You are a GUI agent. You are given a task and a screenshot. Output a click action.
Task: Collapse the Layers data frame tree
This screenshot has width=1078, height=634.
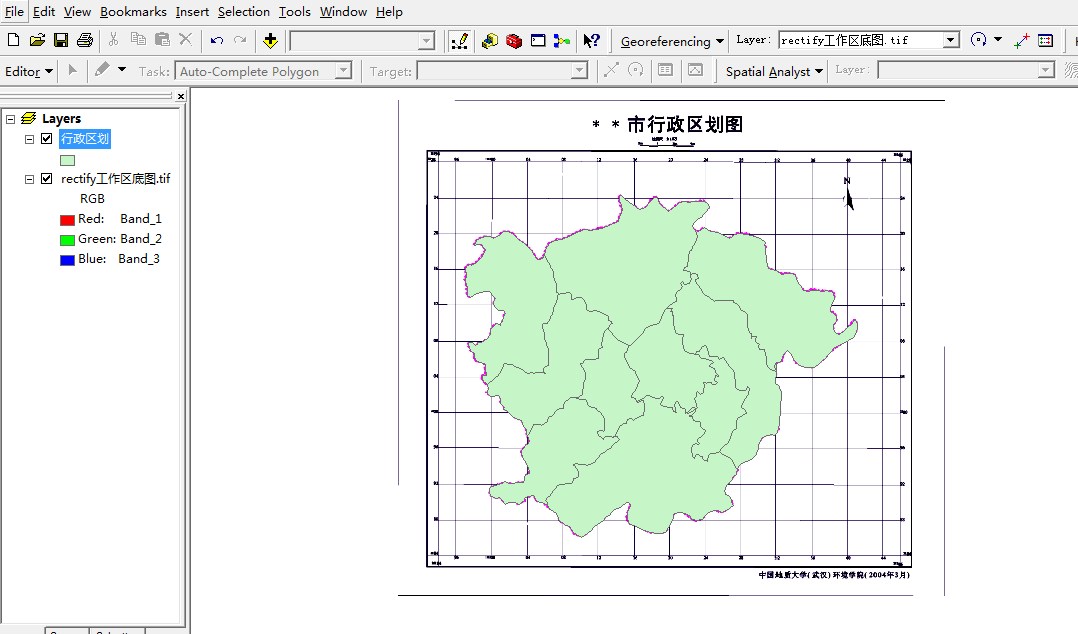click(x=10, y=119)
